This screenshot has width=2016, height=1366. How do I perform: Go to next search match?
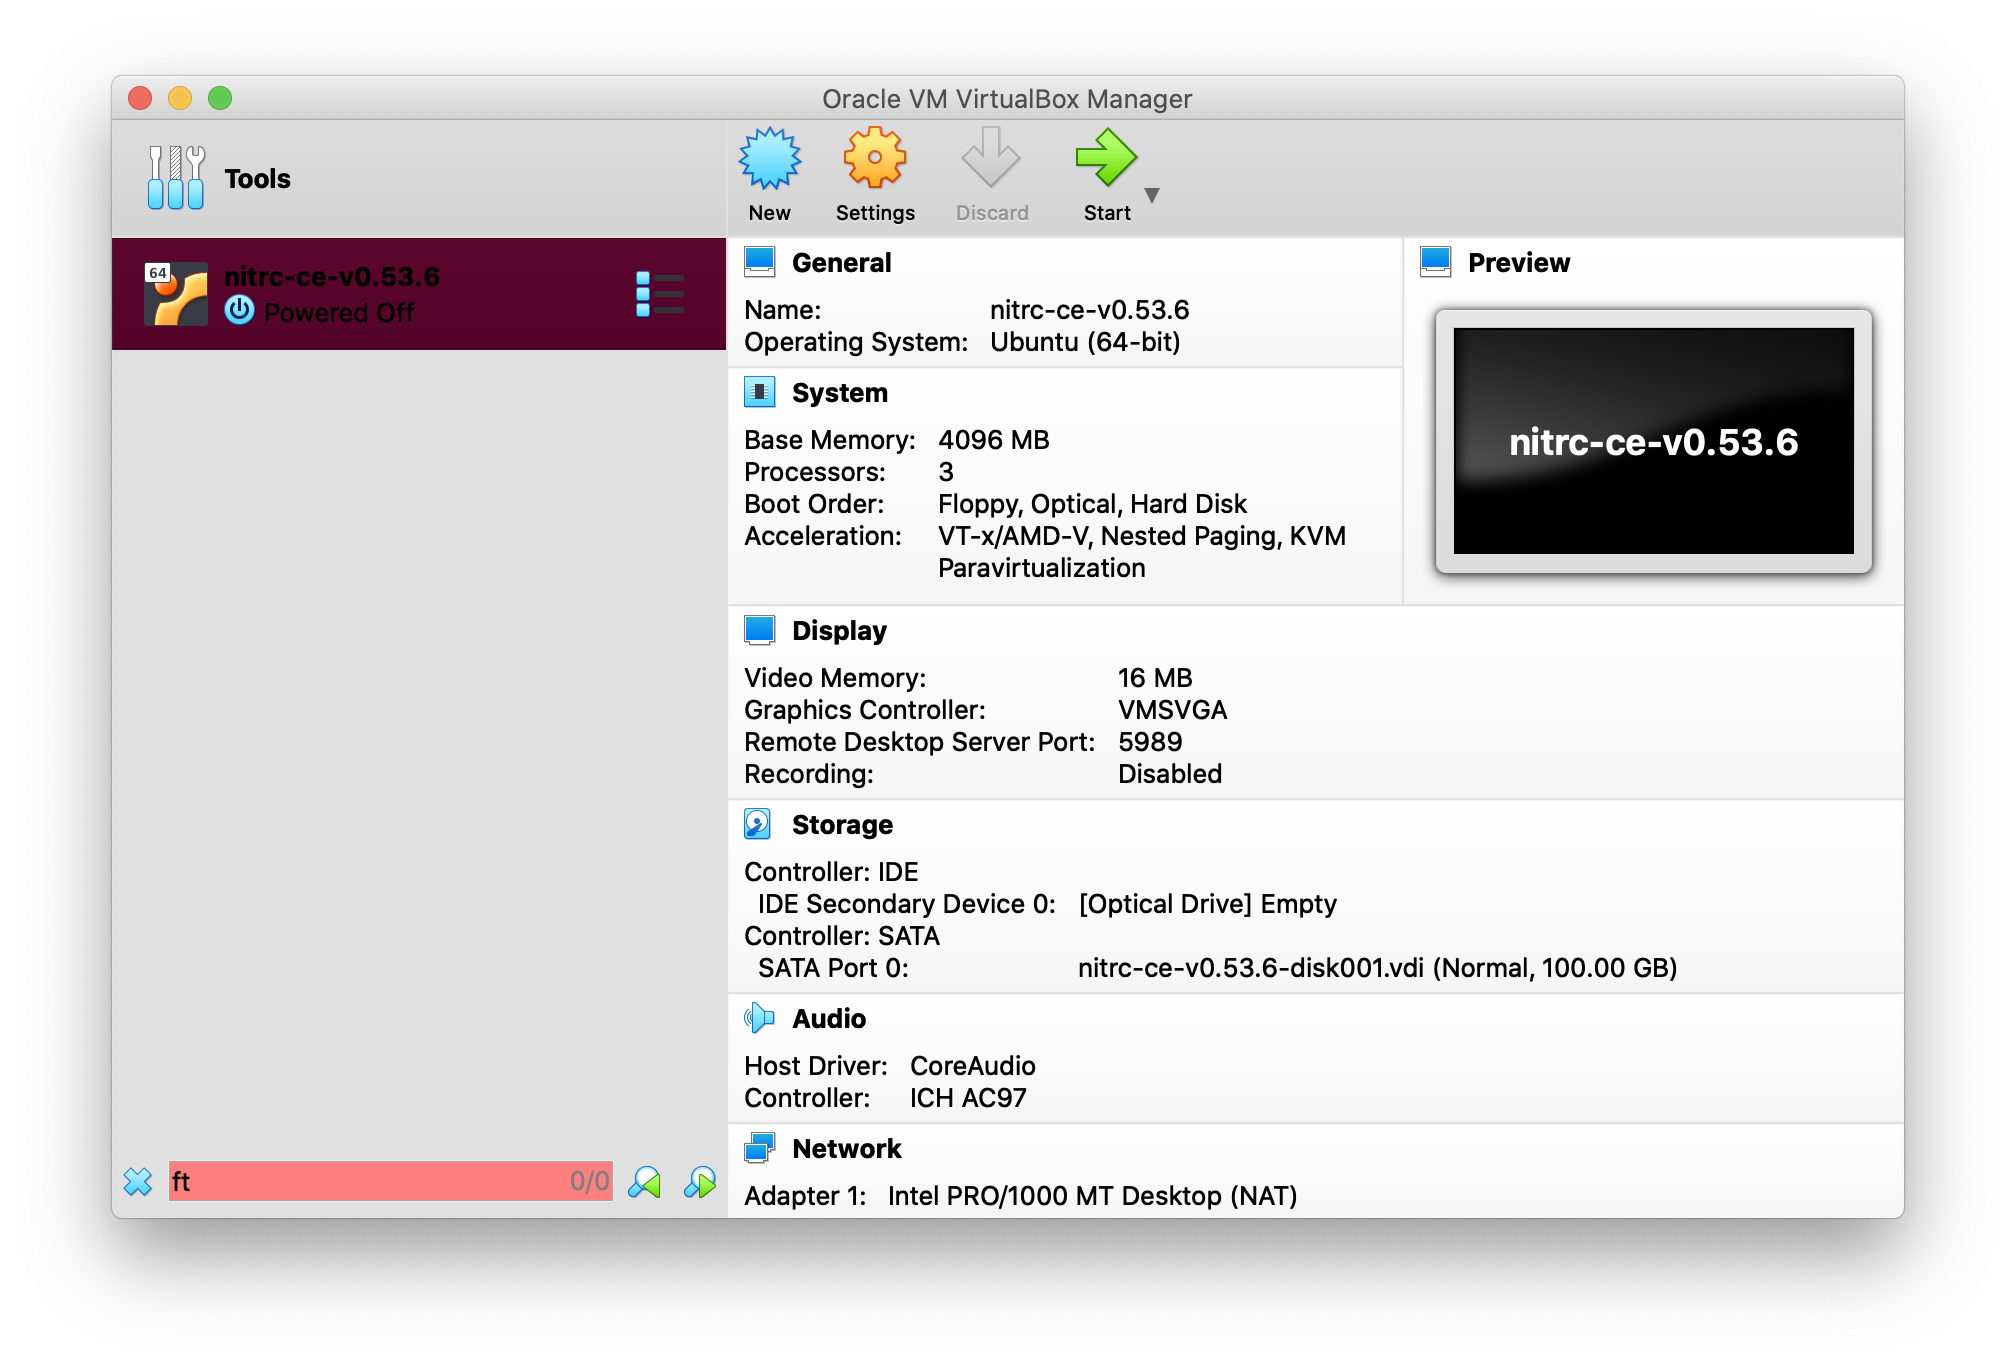(700, 1182)
